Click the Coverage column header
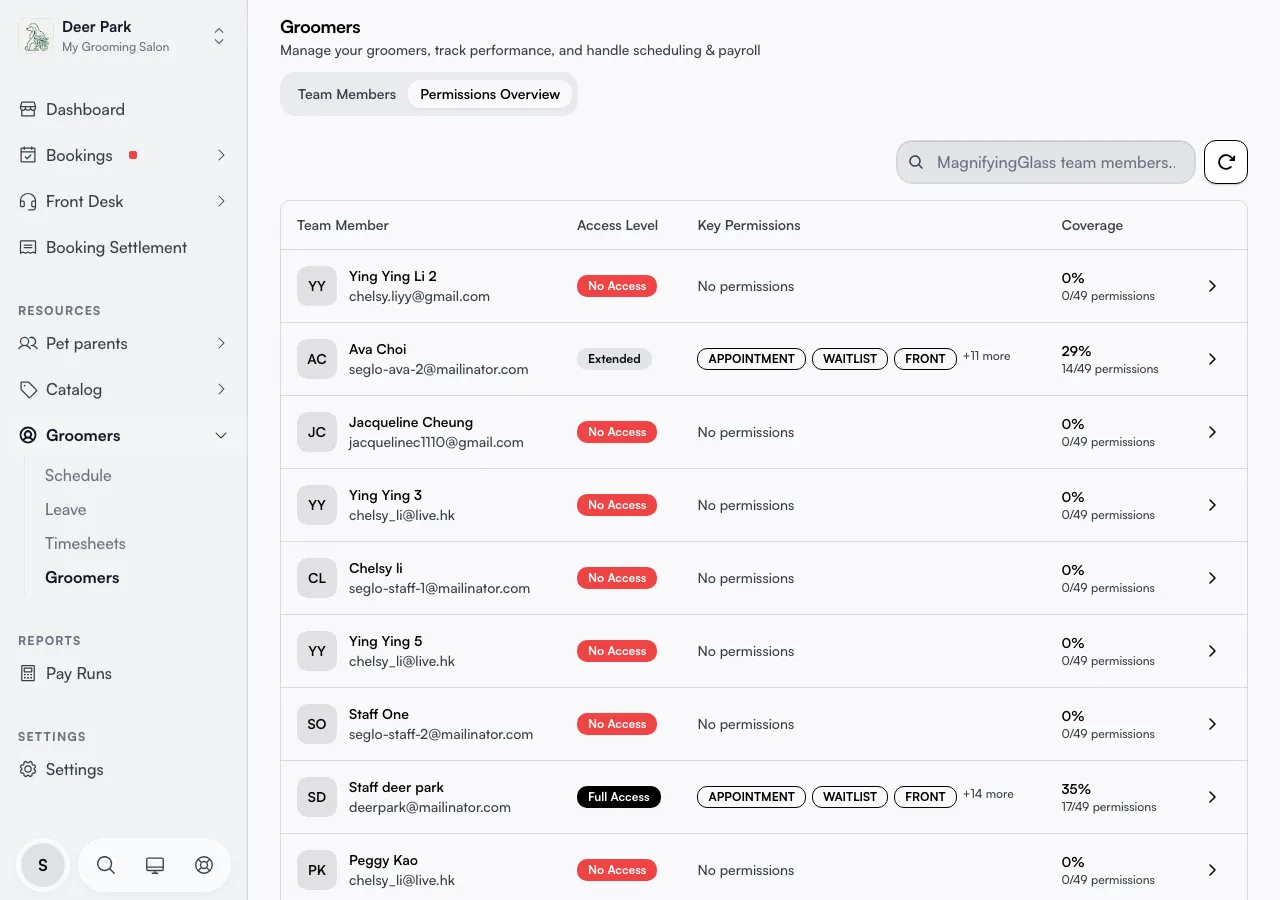Viewport: 1280px width, 900px height. point(1092,225)
